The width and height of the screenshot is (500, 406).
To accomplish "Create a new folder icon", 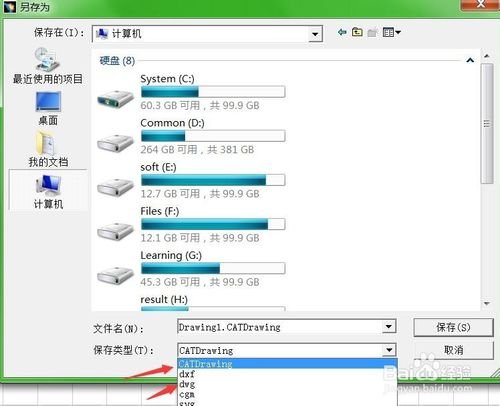I will (x=373, y=32).
